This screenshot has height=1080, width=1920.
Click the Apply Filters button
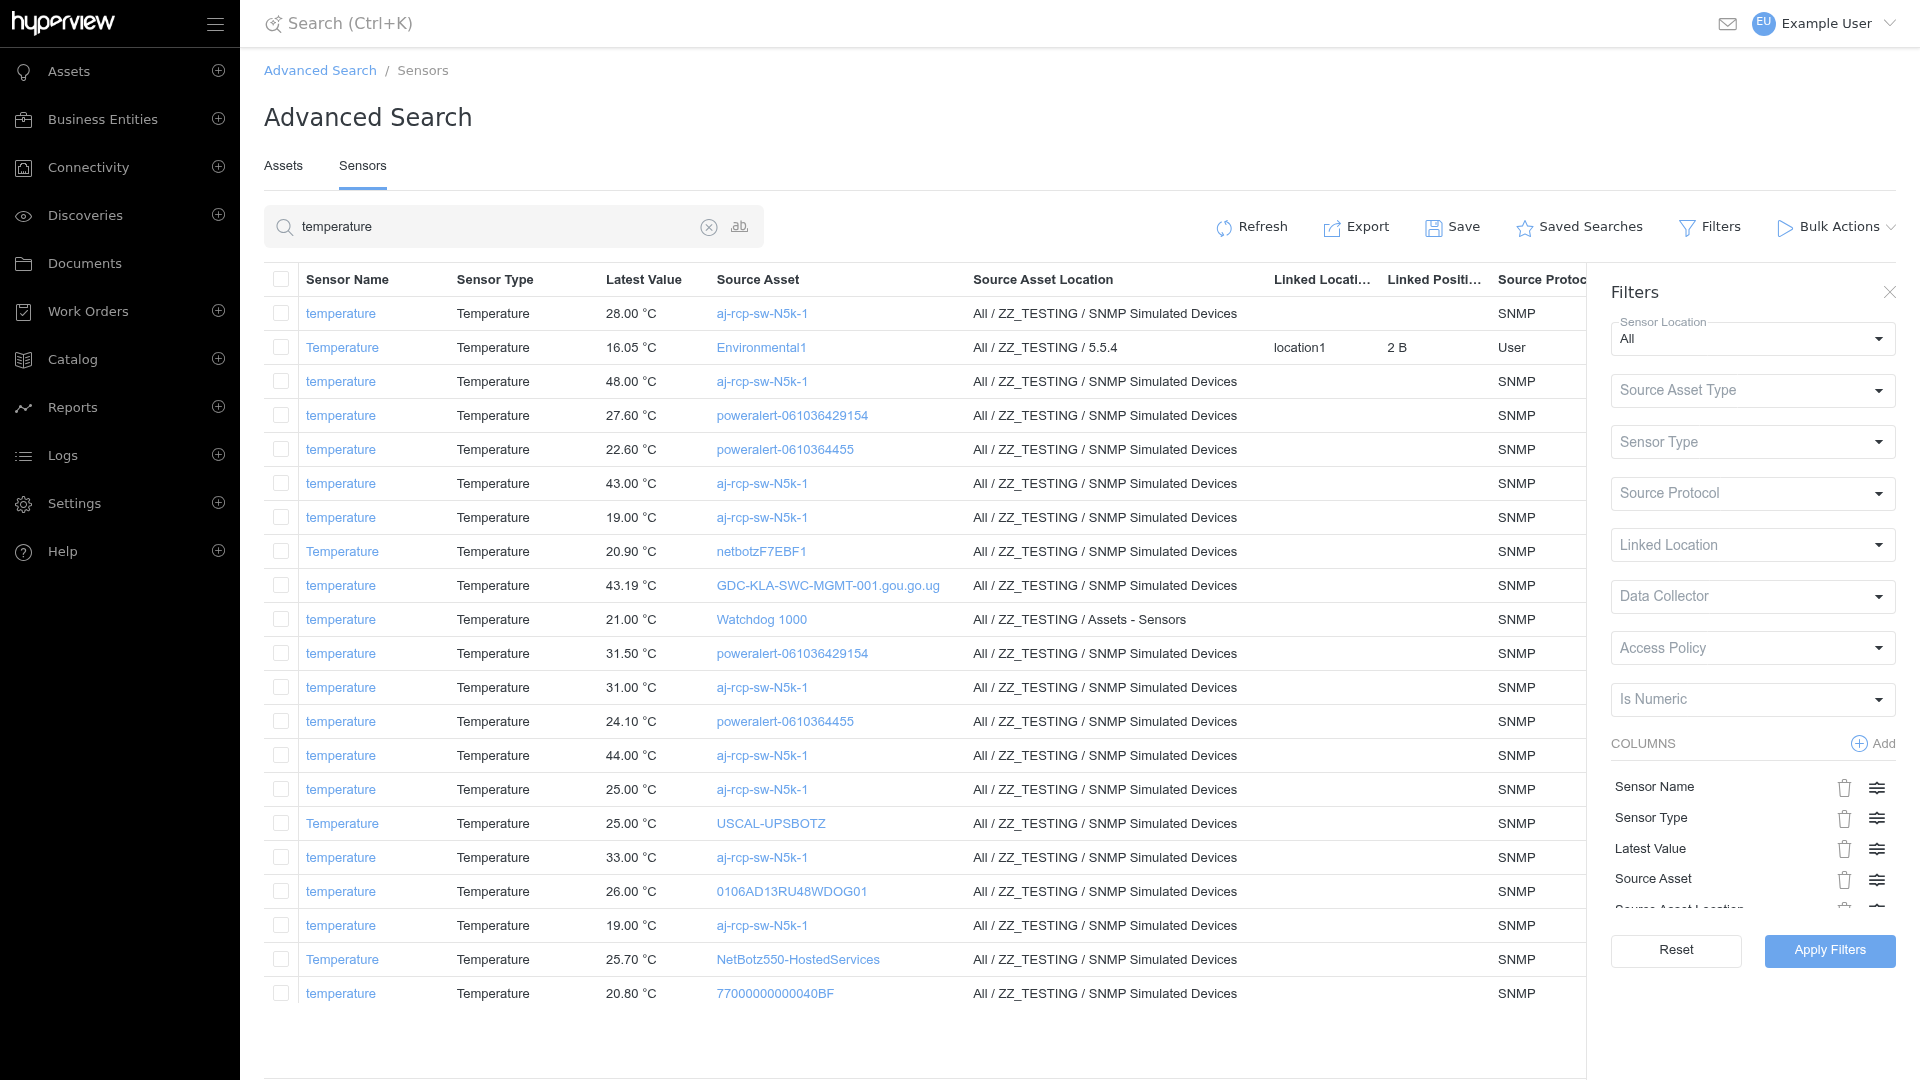(1830, 951)
